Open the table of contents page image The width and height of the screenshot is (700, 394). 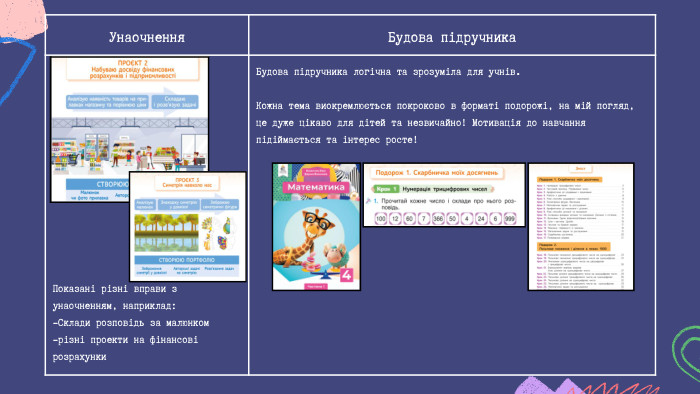[x=581, y=227]
